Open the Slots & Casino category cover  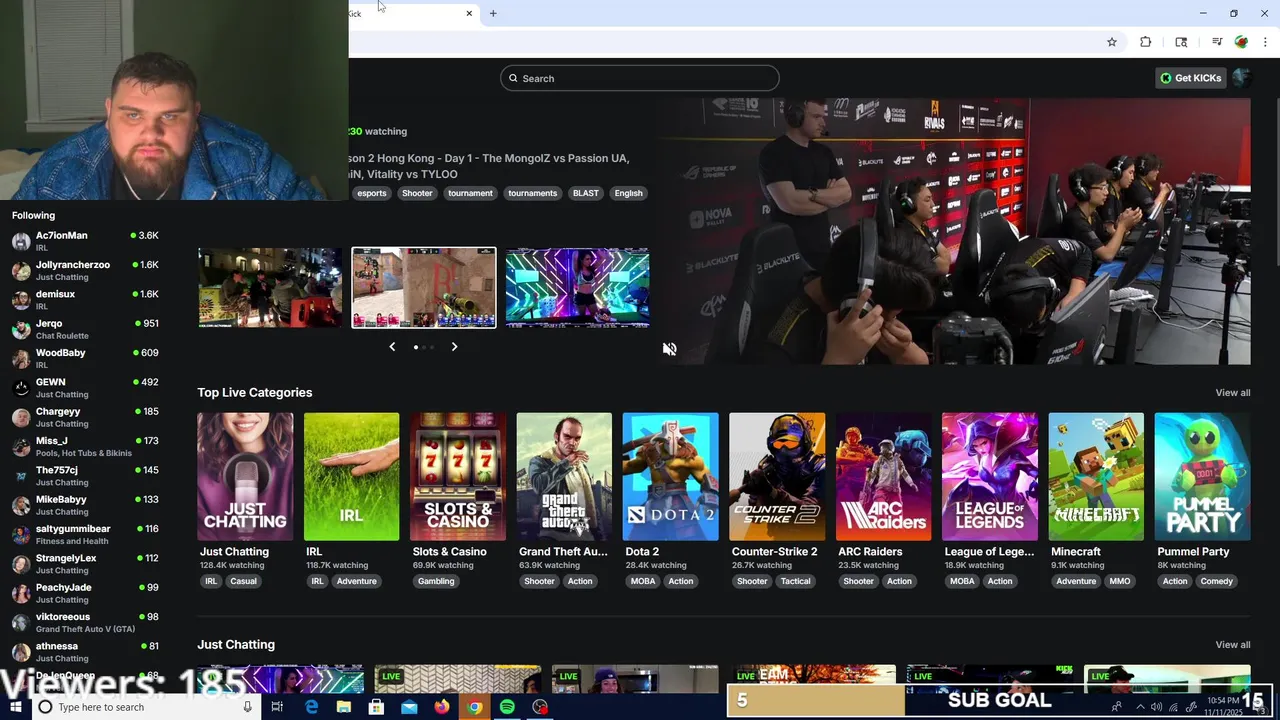458,477
